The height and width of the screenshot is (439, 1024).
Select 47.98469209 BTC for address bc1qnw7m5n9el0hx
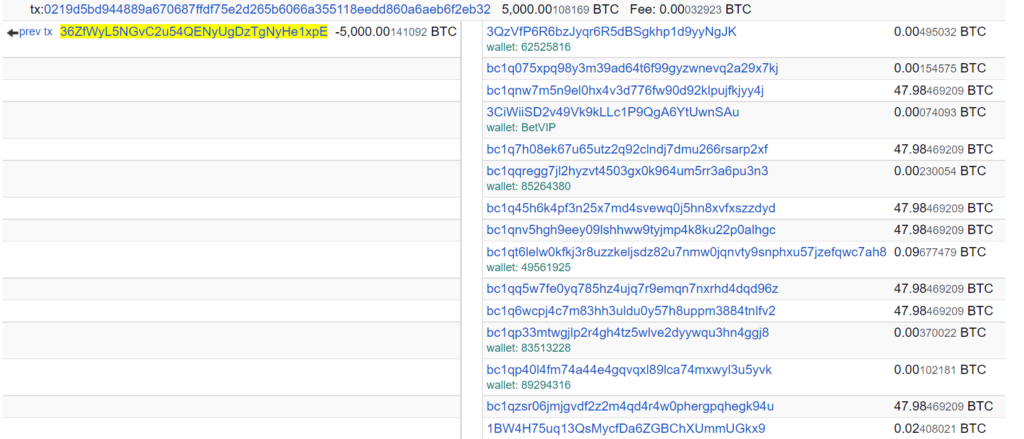944,90
